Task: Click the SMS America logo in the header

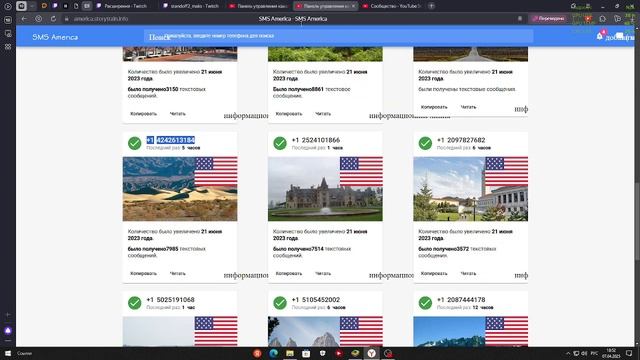Action: [55, 37]
